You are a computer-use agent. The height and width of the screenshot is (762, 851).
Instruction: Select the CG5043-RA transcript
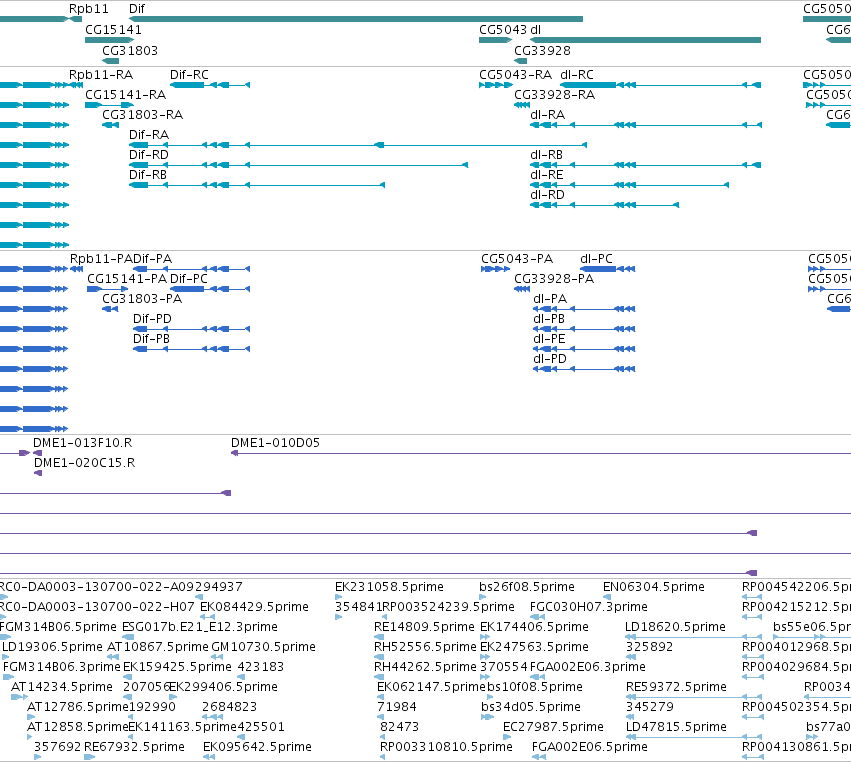click(496, 85)
